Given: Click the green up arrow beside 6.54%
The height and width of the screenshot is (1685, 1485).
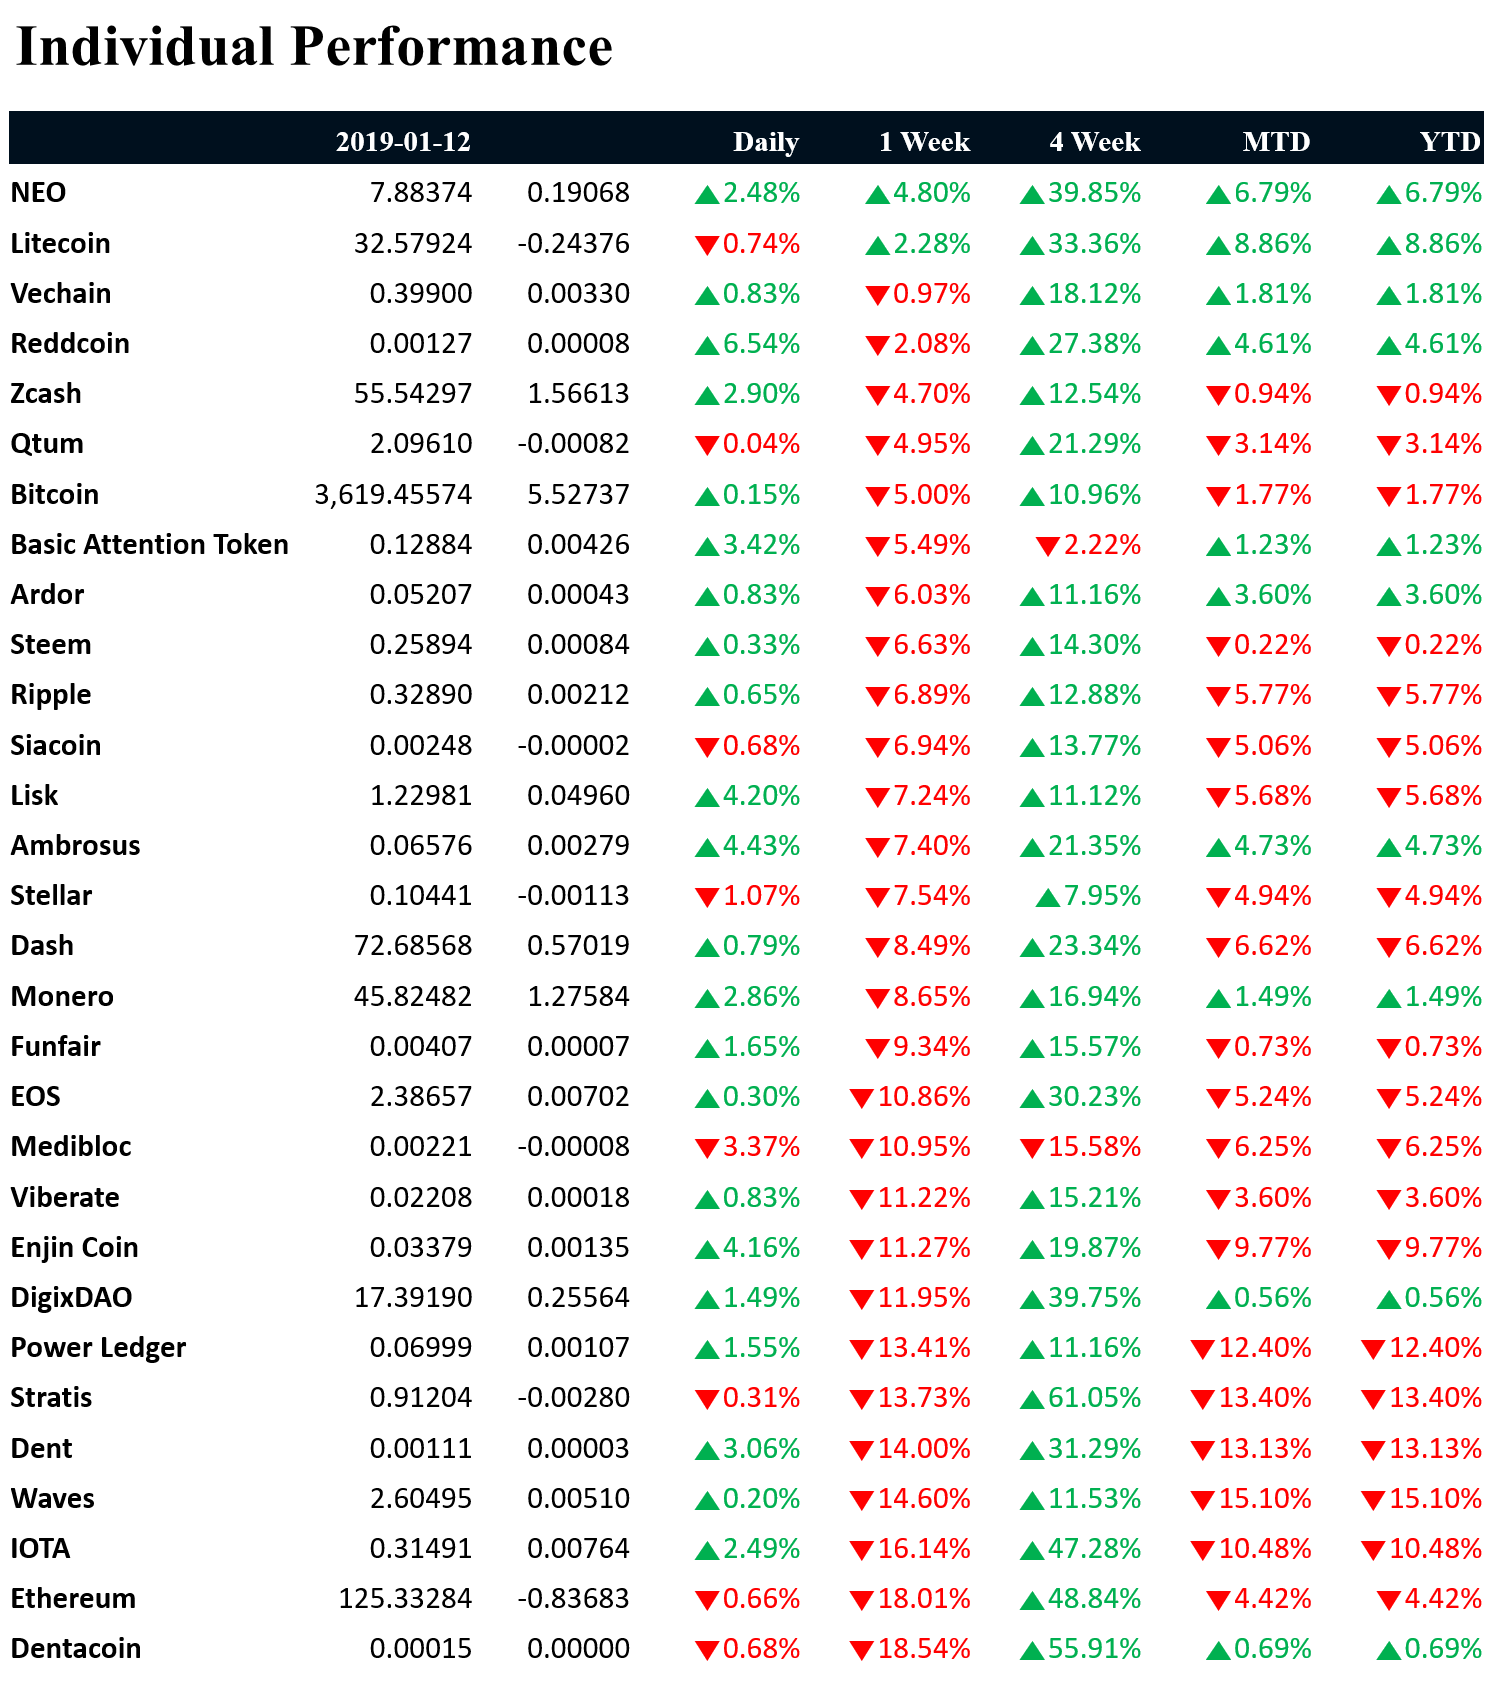Looking at the screenshot, I should coord(707,346).
